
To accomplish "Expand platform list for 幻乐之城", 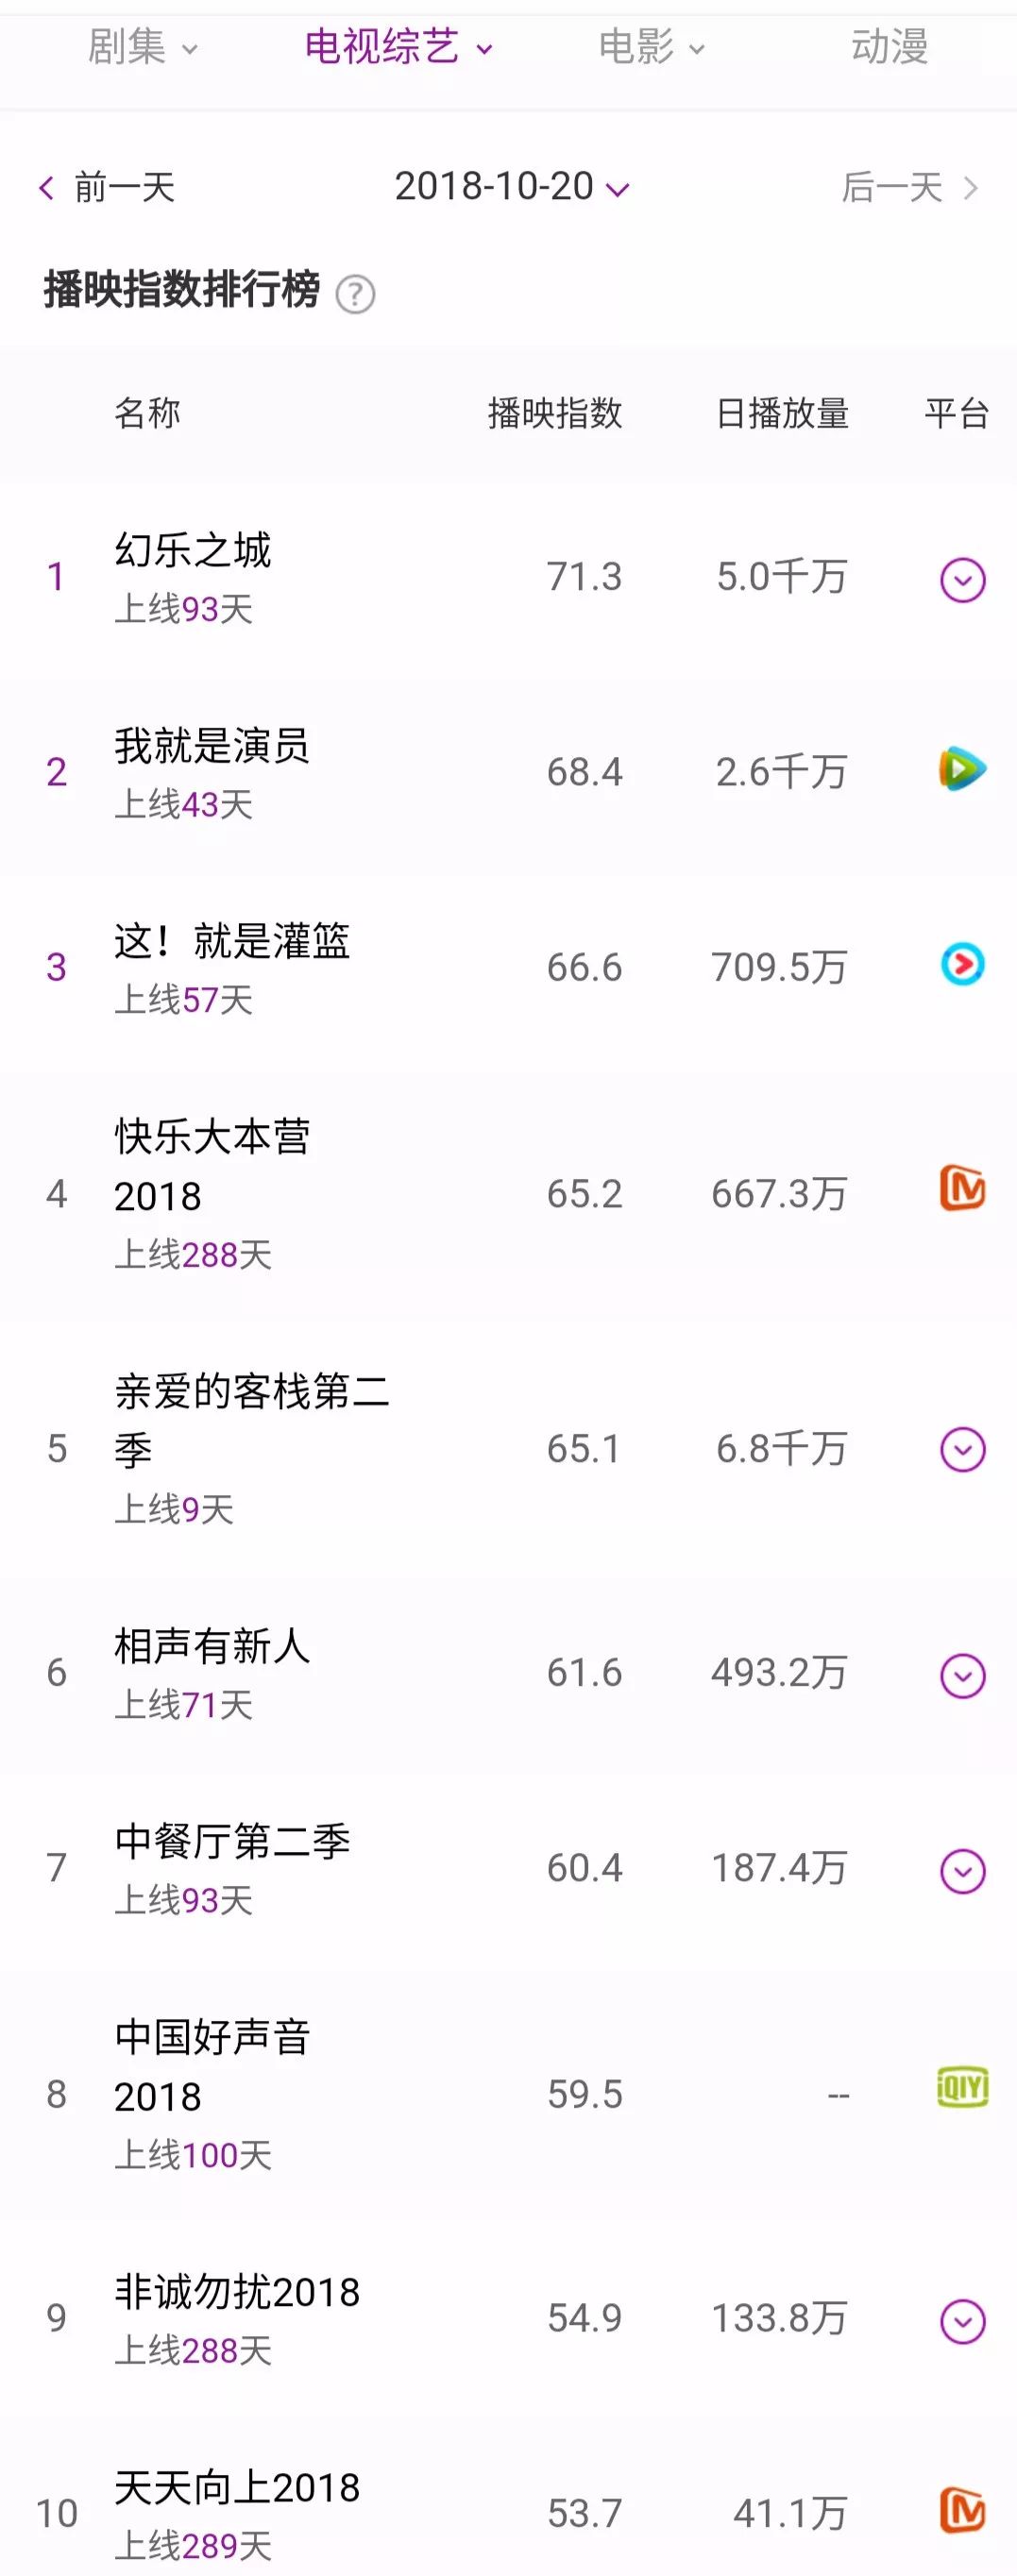I will coord(962,580).
